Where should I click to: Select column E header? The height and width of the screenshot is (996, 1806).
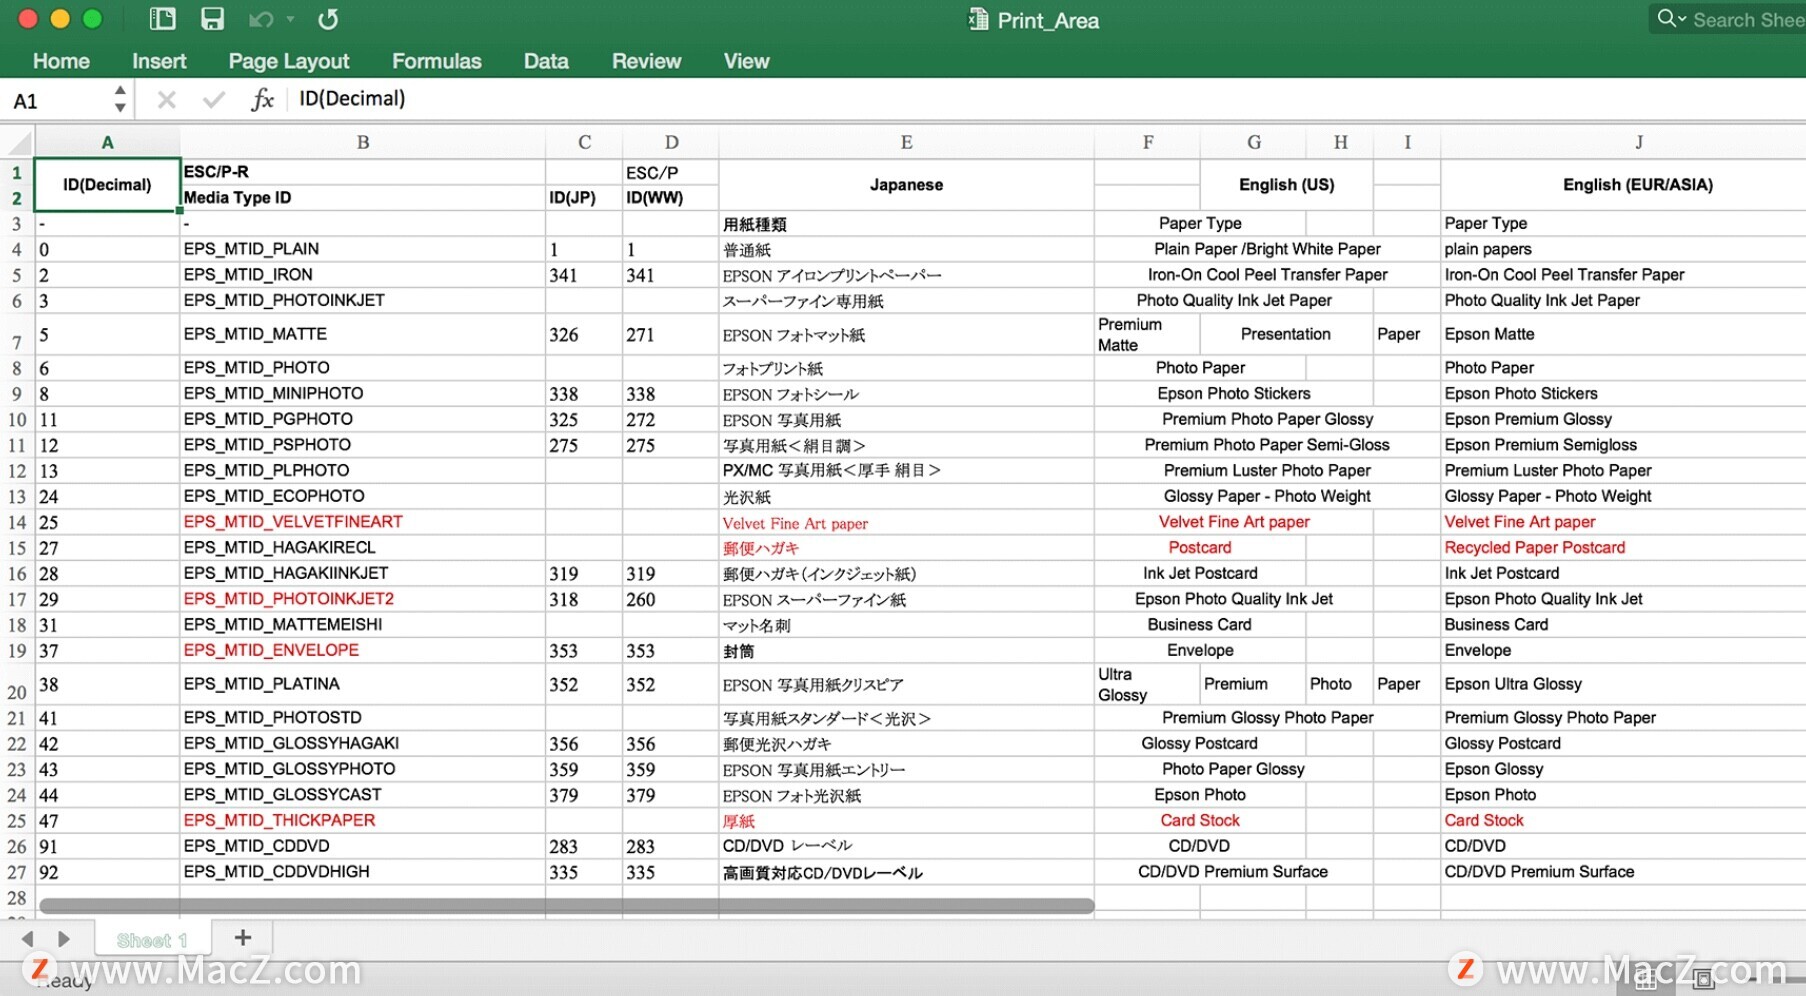point(906,142)
